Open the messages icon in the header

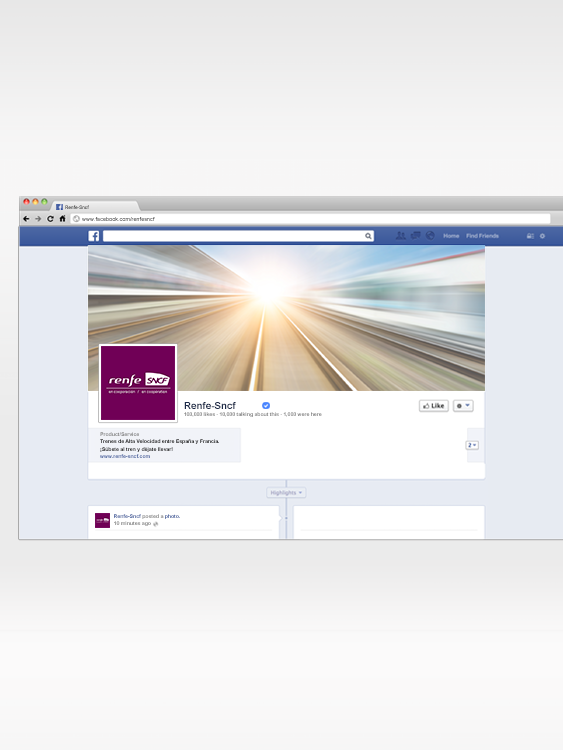point(415,235)
